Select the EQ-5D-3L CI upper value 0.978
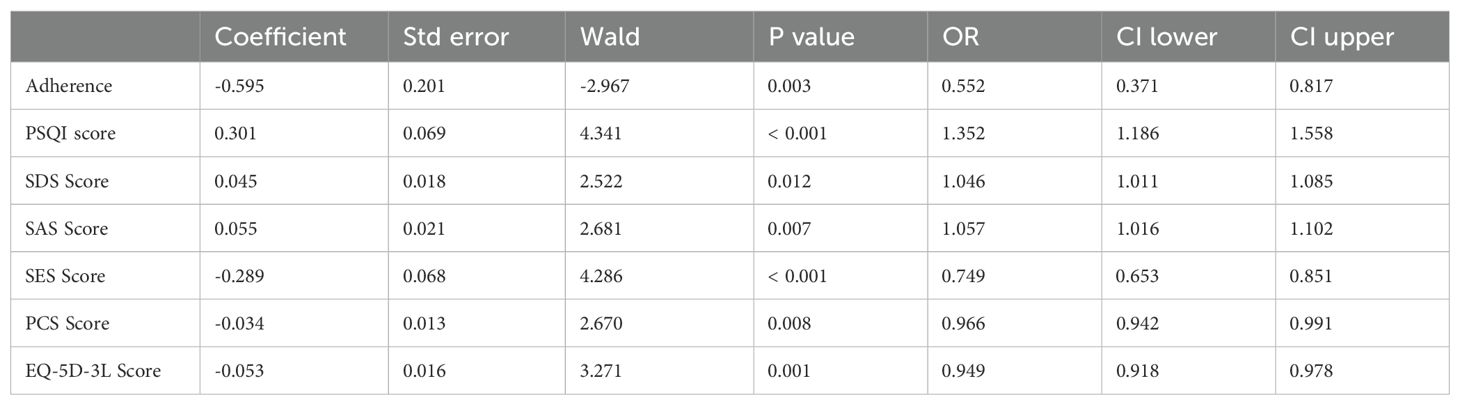 coord(1311,372)
